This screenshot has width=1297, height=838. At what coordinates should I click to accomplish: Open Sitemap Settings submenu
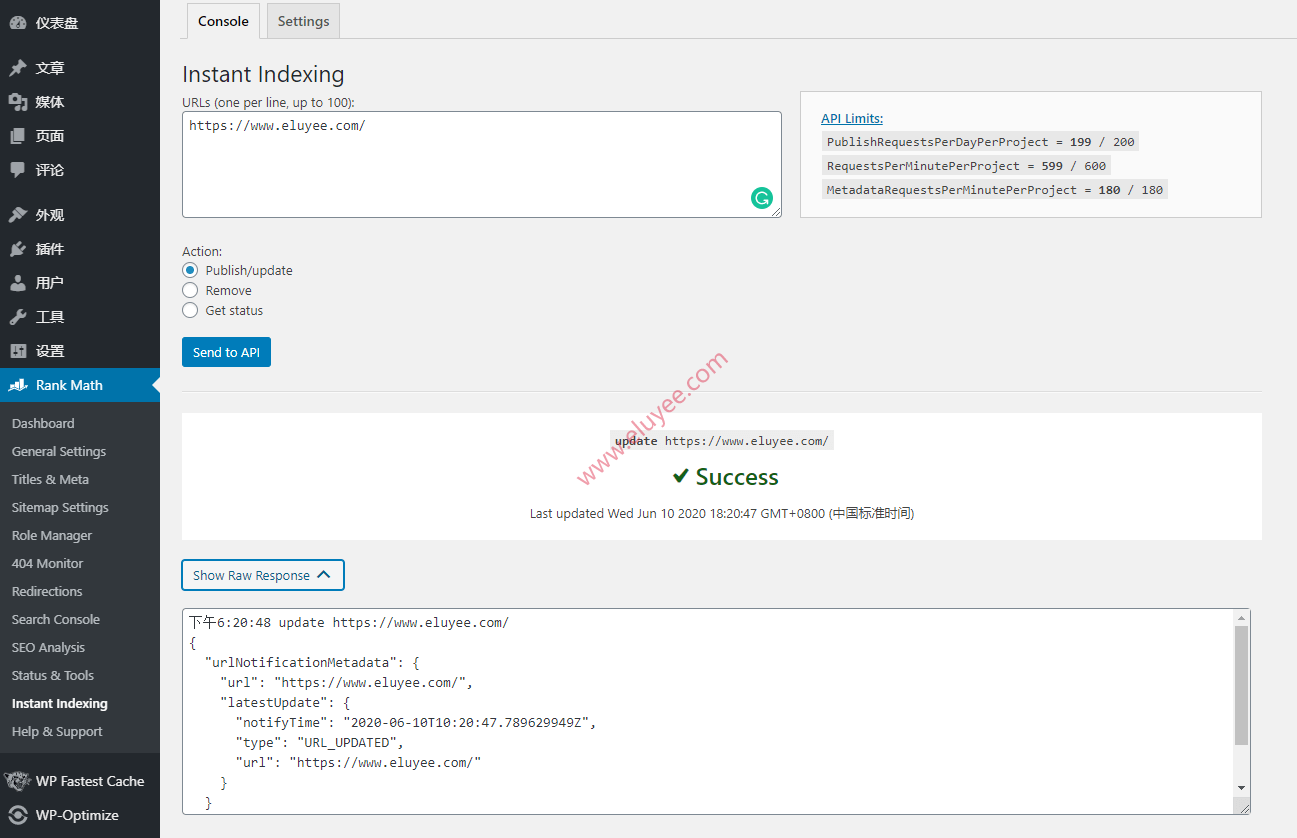click(60, 507)
